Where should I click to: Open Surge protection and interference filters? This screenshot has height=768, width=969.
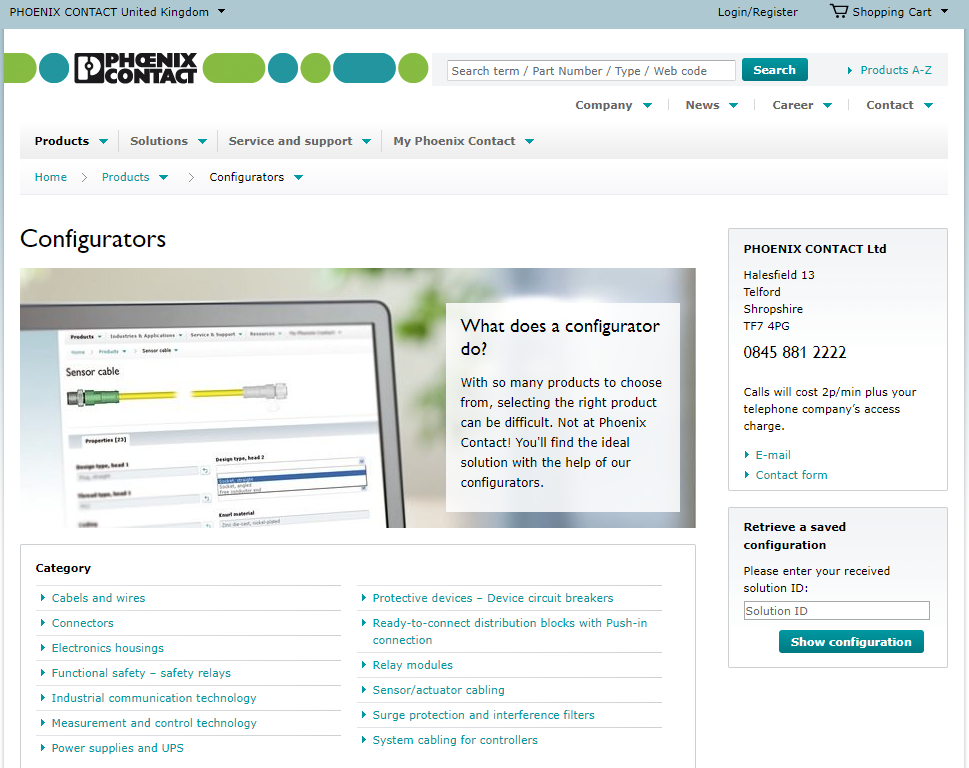[483, 715]
